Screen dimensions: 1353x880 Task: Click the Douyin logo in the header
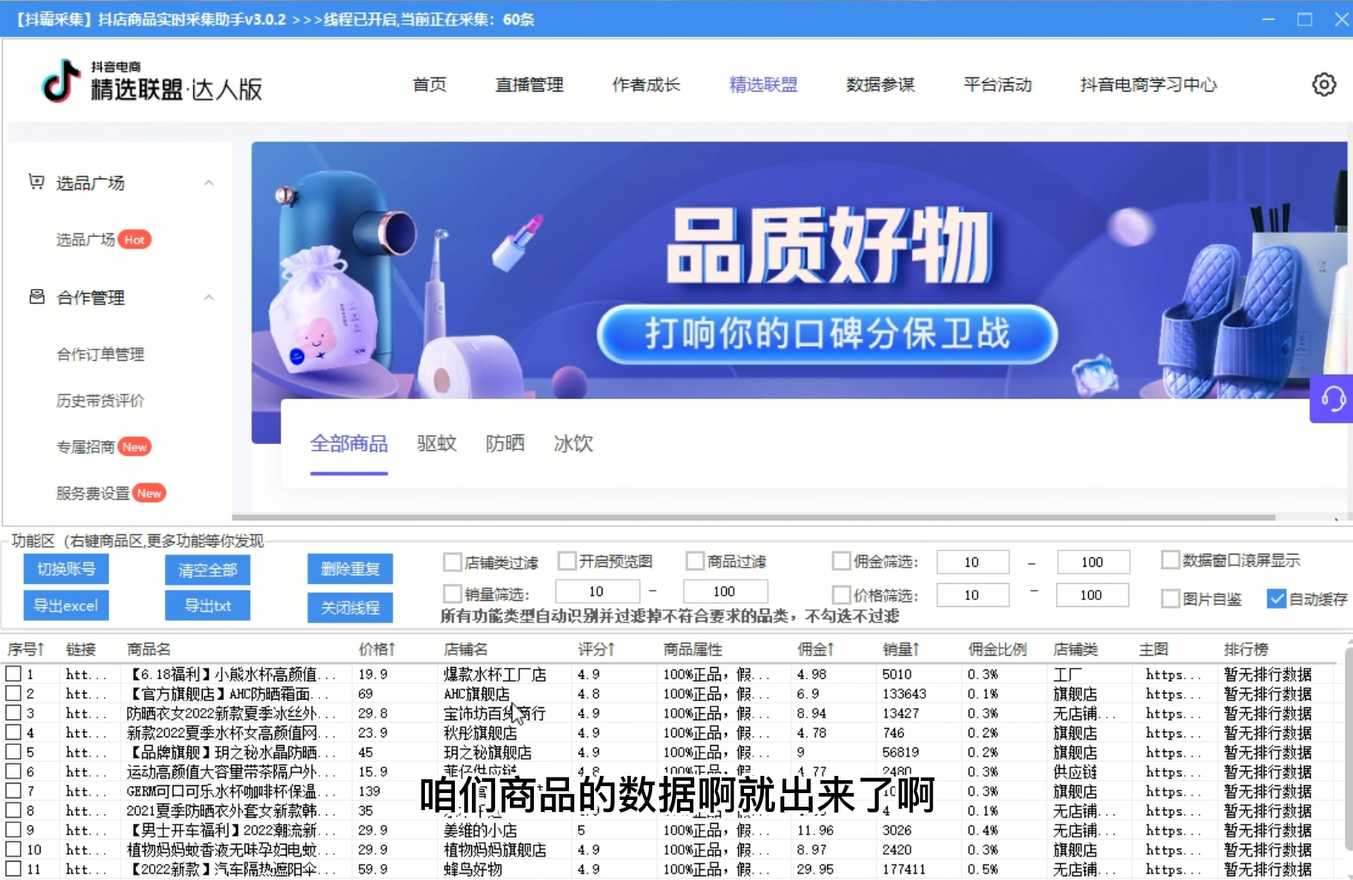[61, 82]
